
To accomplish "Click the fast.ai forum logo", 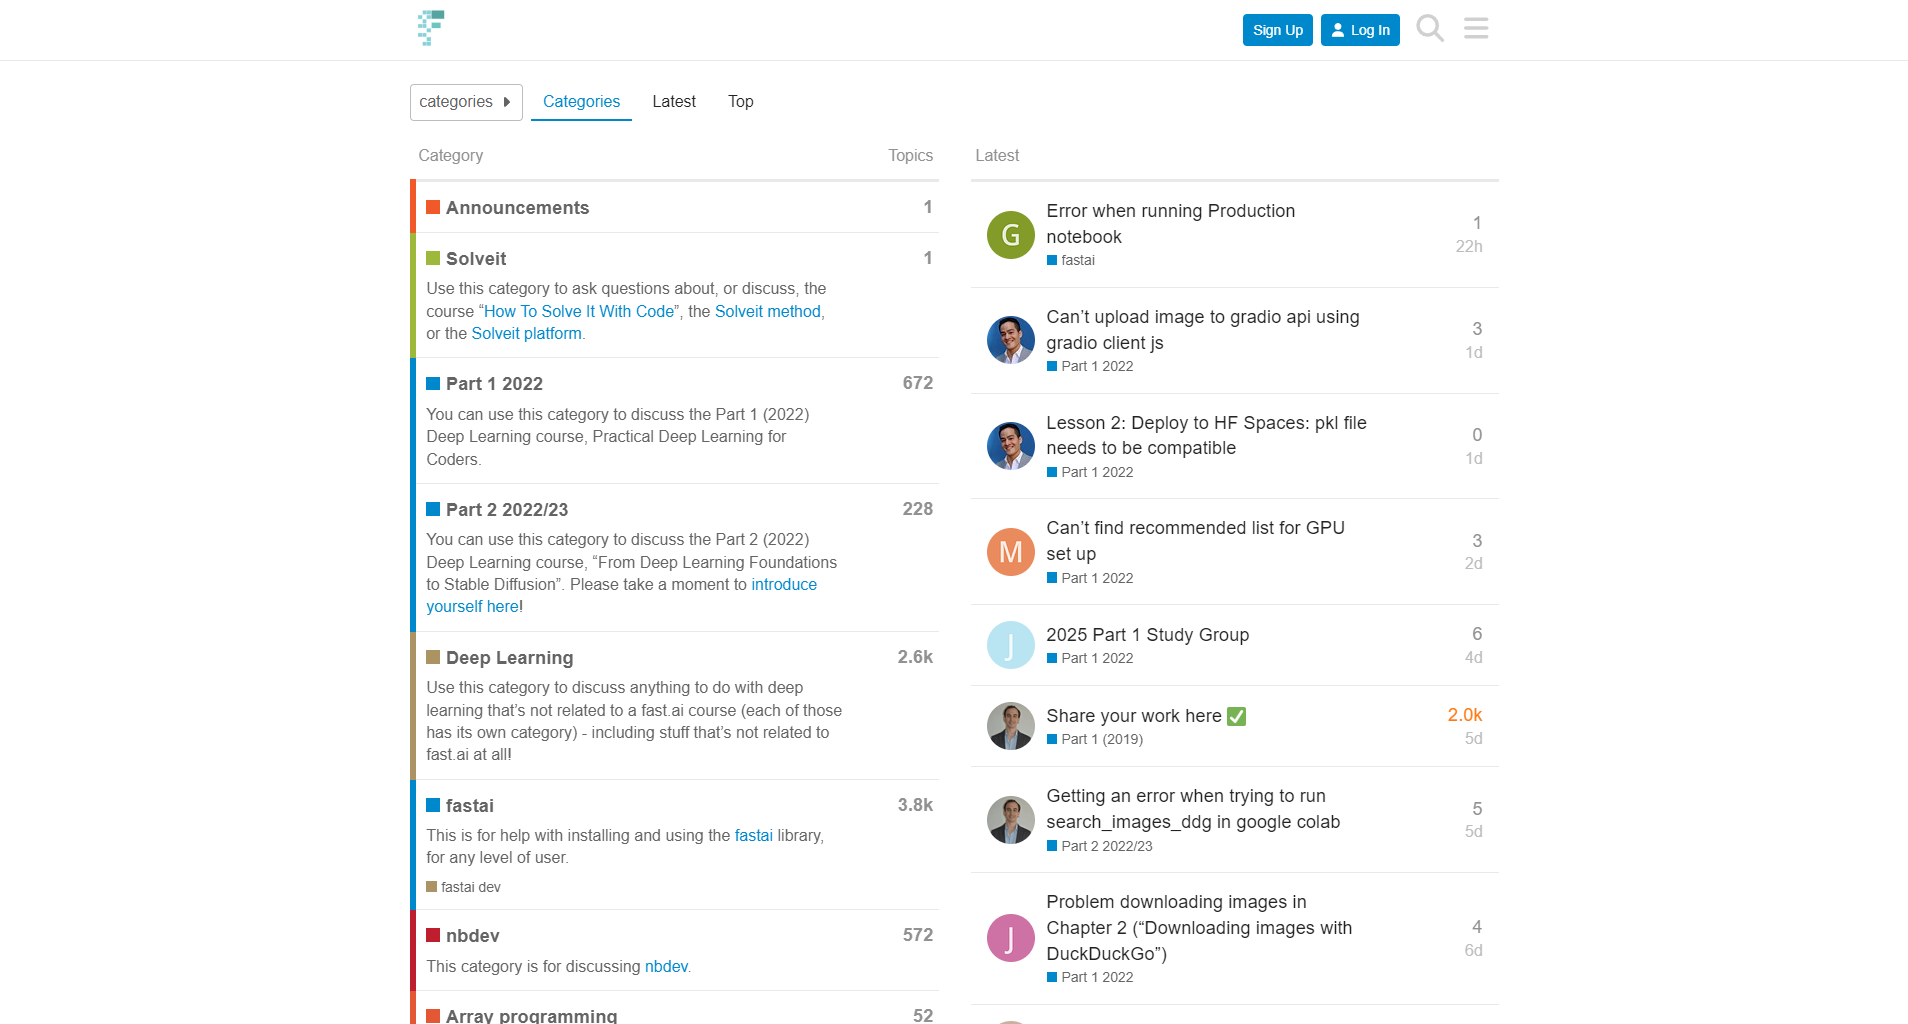I will point(431,28).
